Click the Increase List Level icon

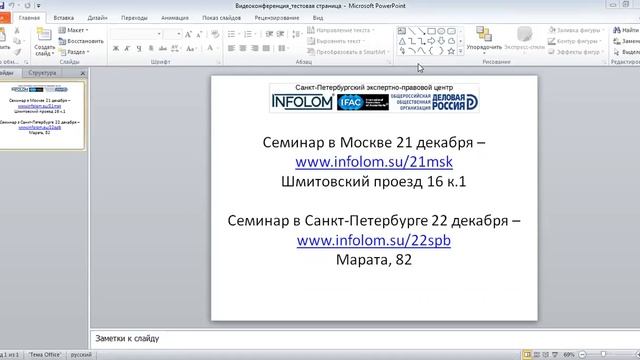280,34
